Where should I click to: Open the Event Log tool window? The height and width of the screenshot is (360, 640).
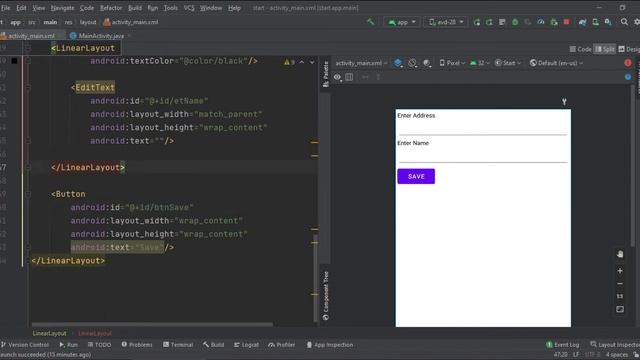pyautogui.click(x=562, y=345)
